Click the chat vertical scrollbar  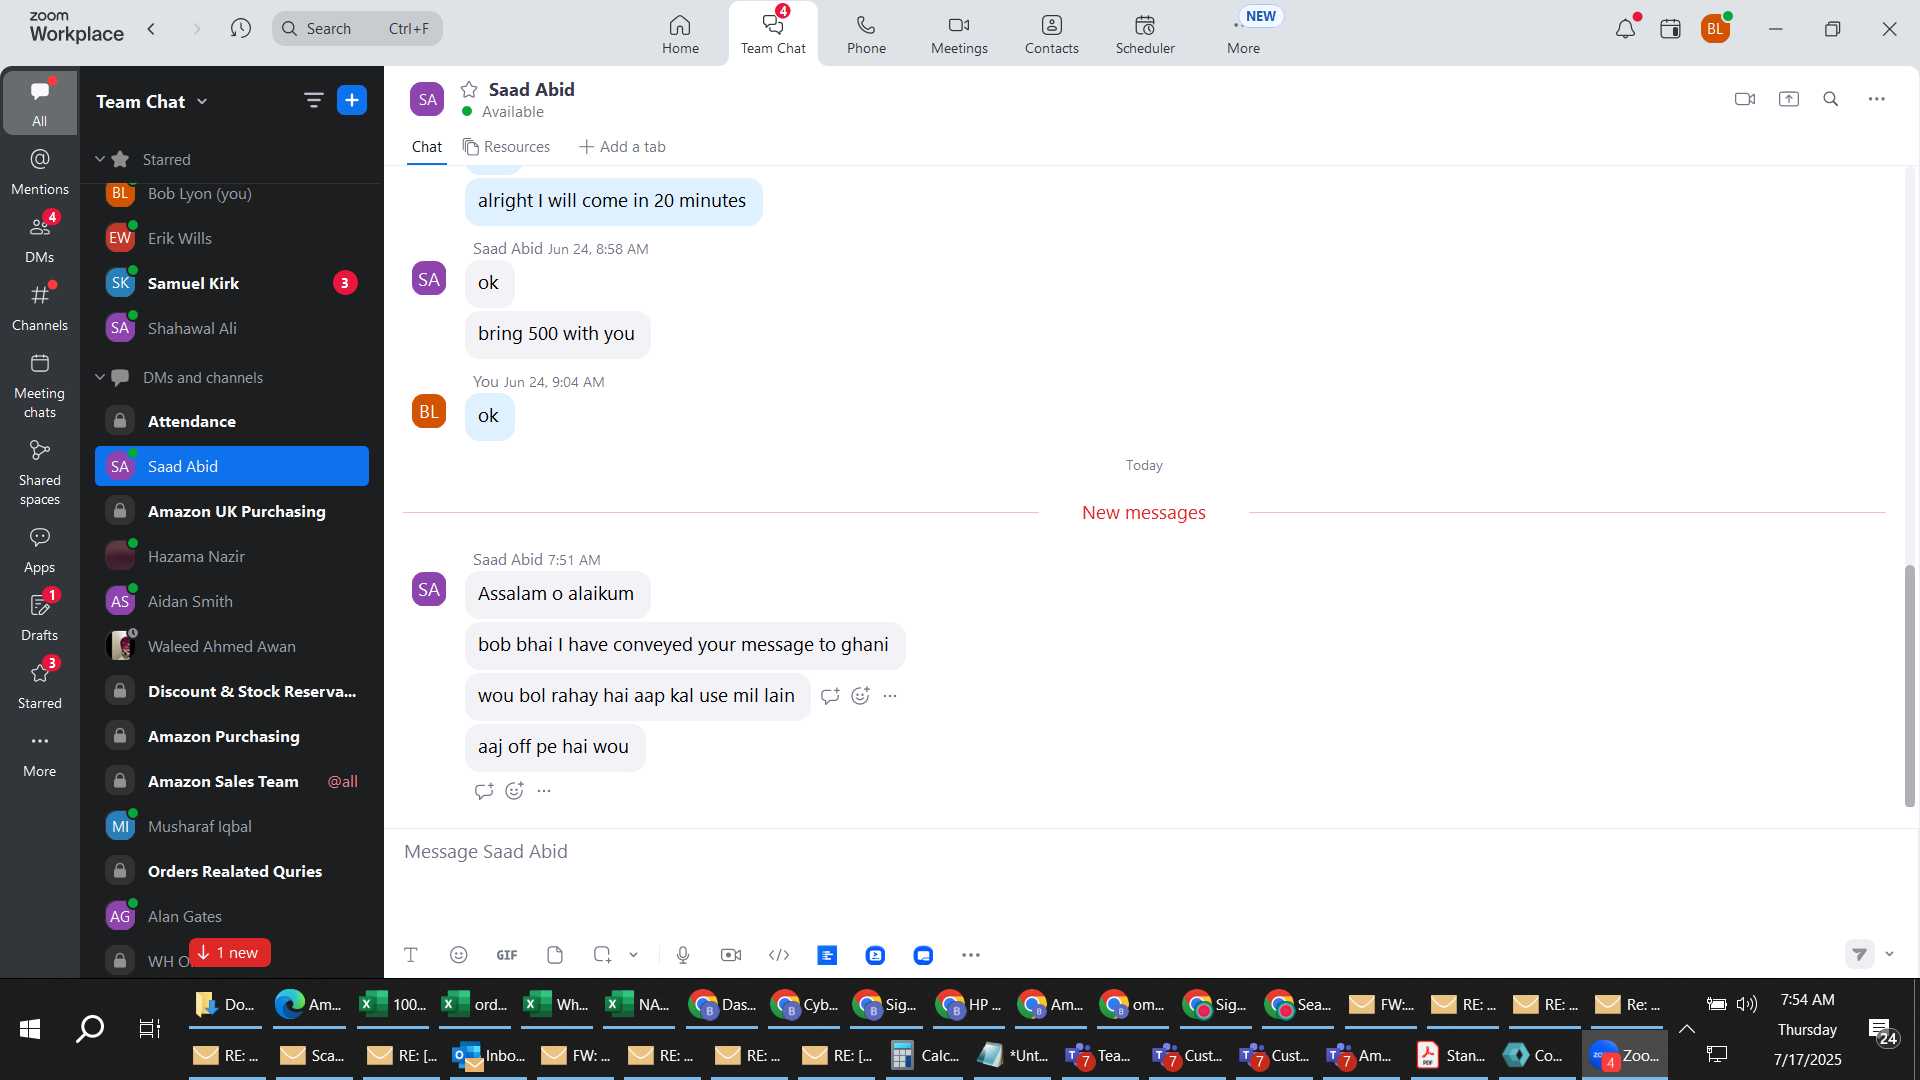tap(1909, 686)
